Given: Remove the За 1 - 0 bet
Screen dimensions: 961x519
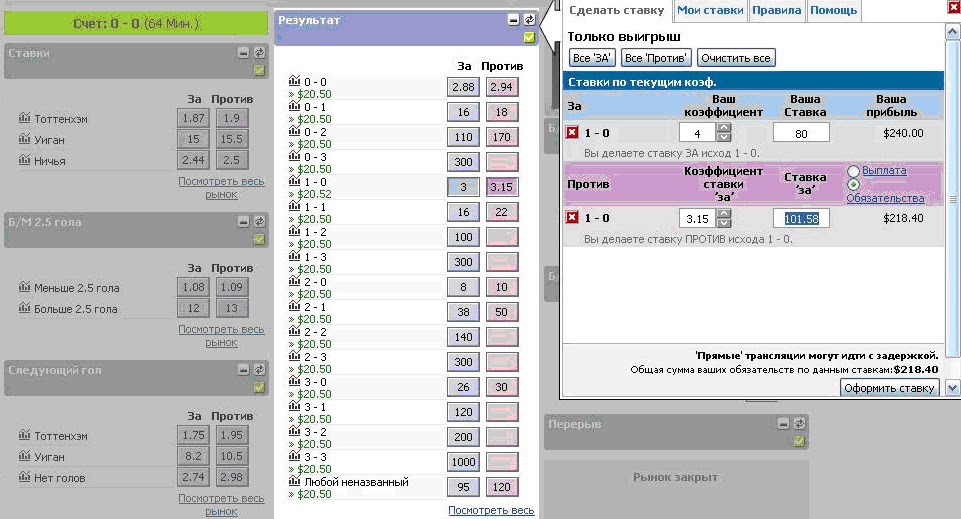Looking at the screenshot, I should tap(572, 132).
